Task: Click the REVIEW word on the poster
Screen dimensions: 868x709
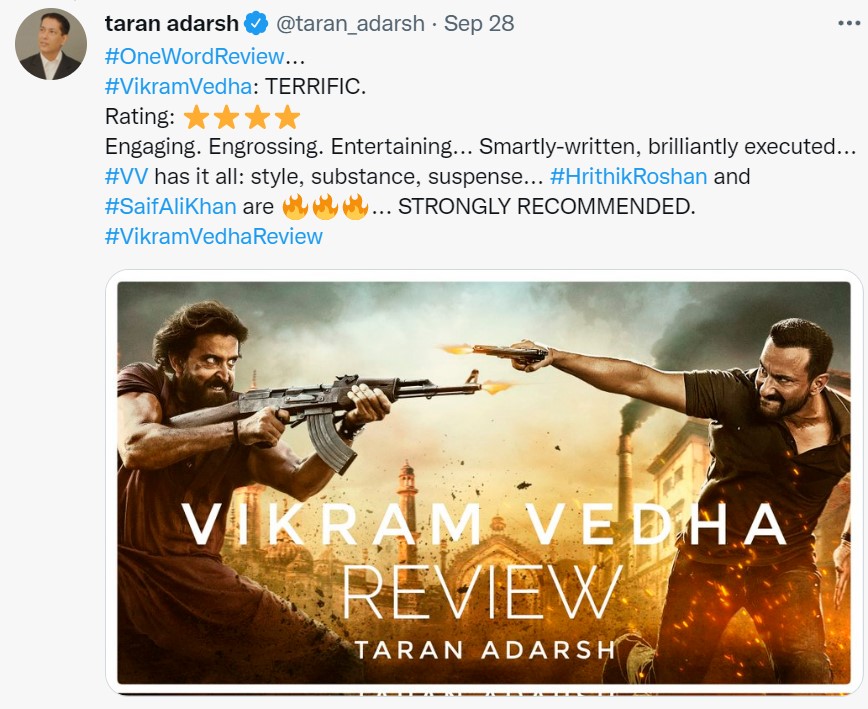Action: [481, 592]
